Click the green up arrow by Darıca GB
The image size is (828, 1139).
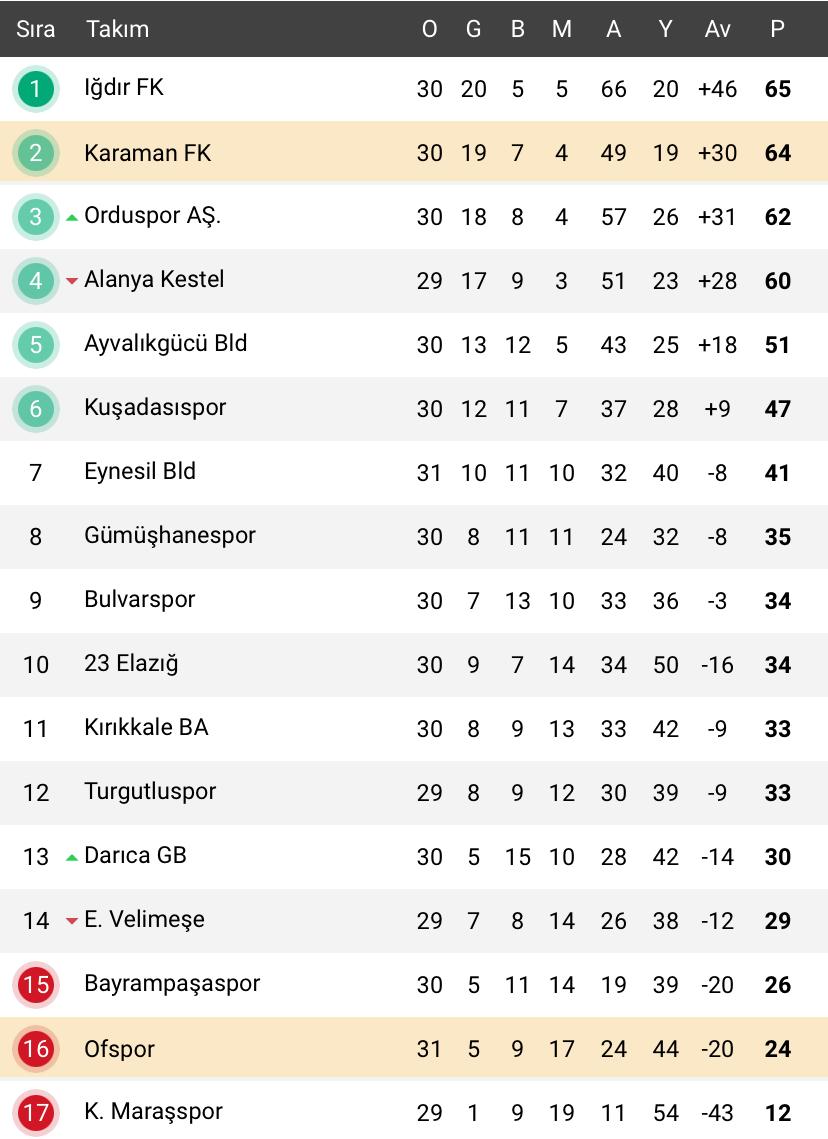pyautogui.click(x=72, y=857)
